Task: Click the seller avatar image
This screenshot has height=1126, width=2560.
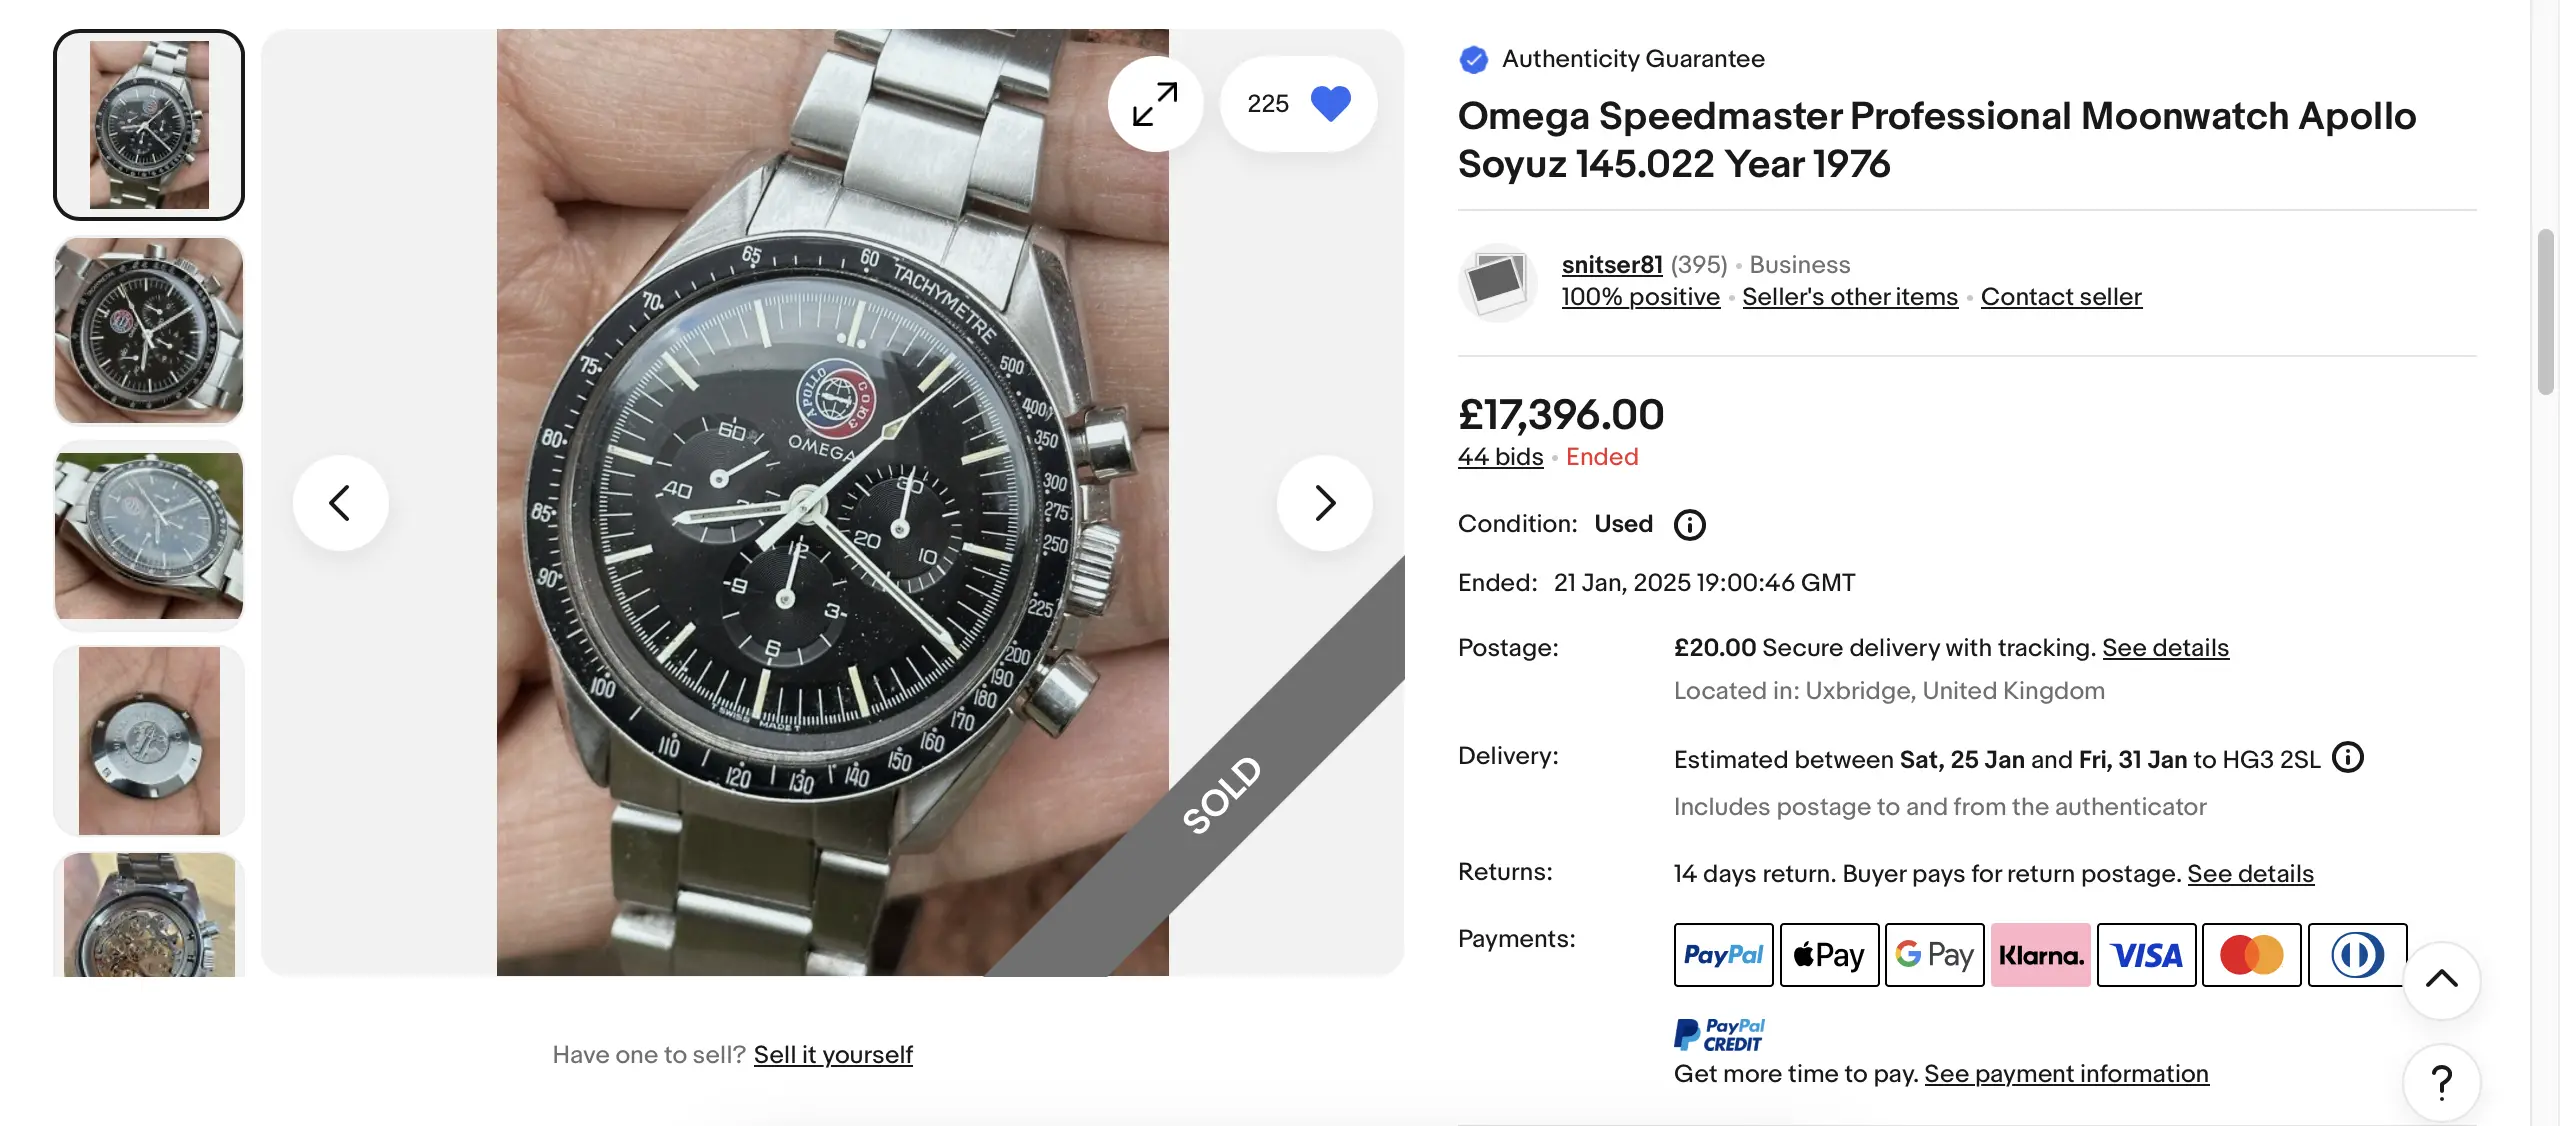Action: point(1497,281)
